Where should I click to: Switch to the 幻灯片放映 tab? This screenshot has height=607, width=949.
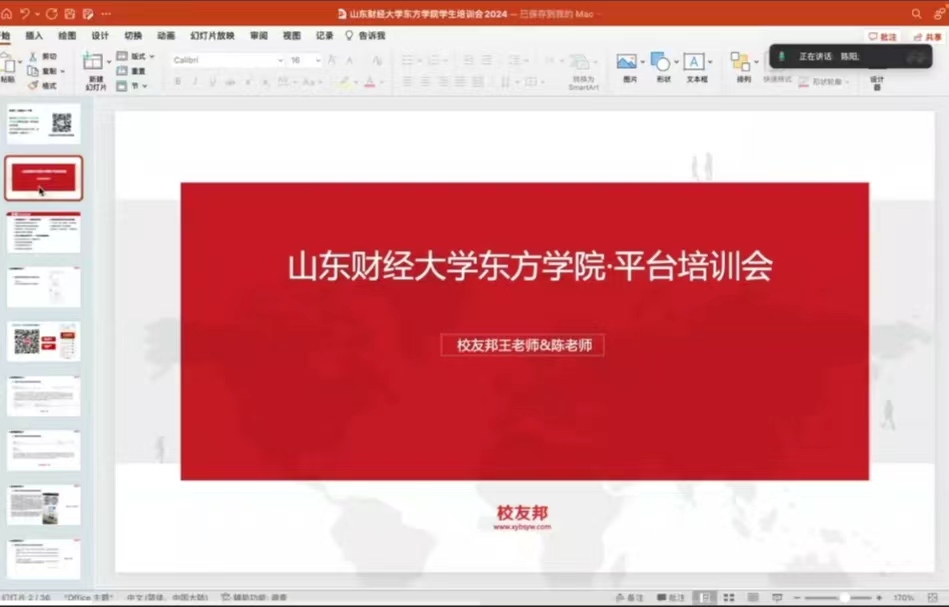pyautogui.click(x=212, y=36)
